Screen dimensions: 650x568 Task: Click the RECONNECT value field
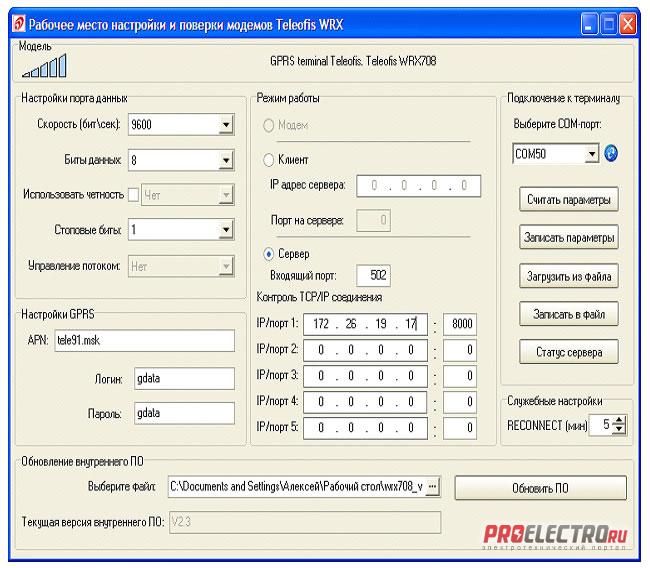(601, 425)
